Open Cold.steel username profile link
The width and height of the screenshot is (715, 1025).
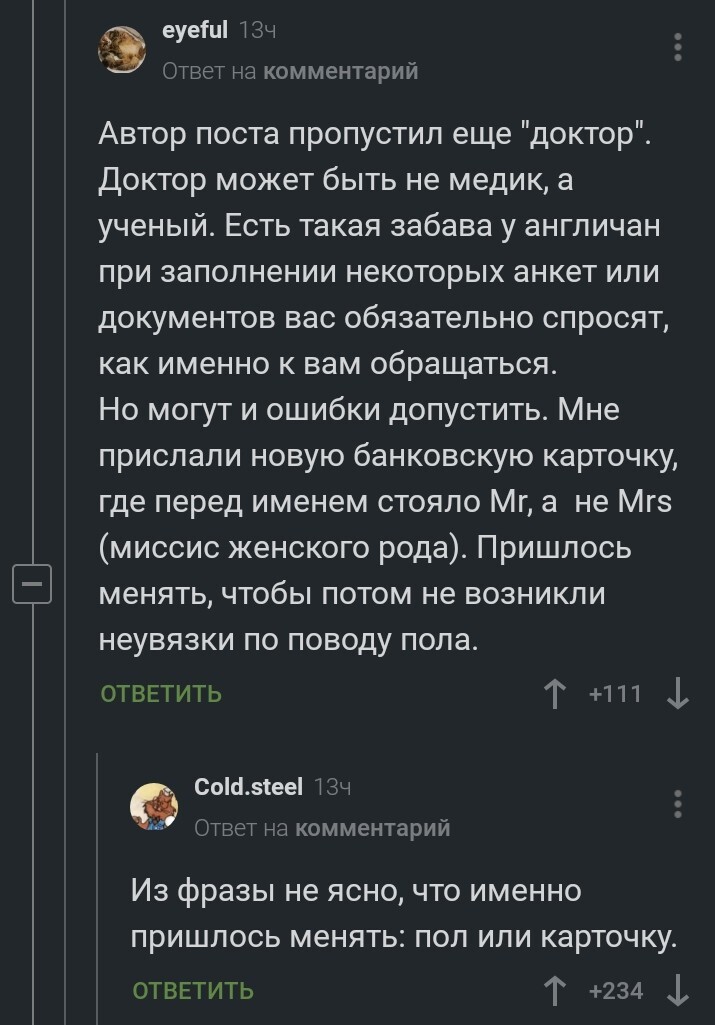247,788
